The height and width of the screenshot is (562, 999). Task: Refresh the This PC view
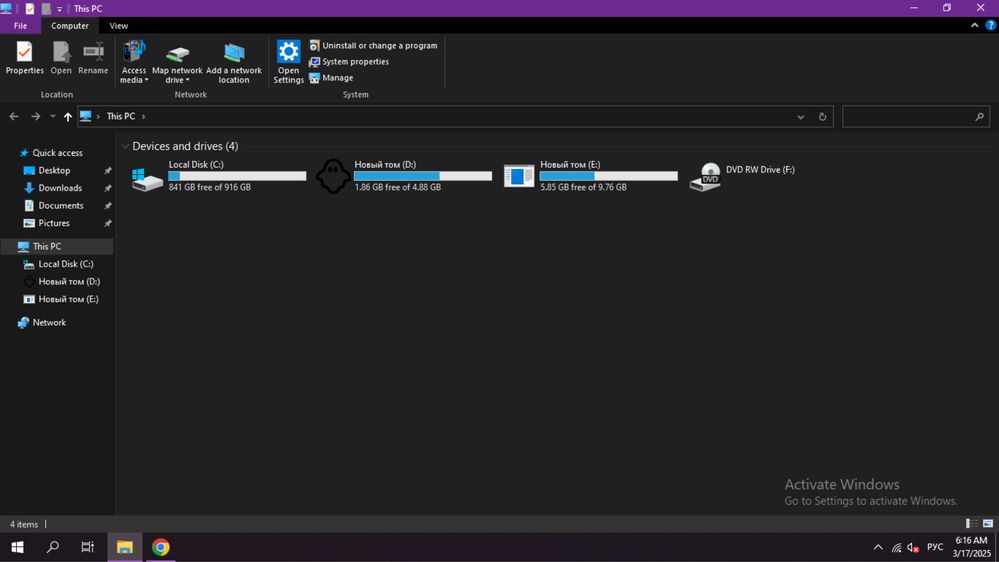point(823,117)
